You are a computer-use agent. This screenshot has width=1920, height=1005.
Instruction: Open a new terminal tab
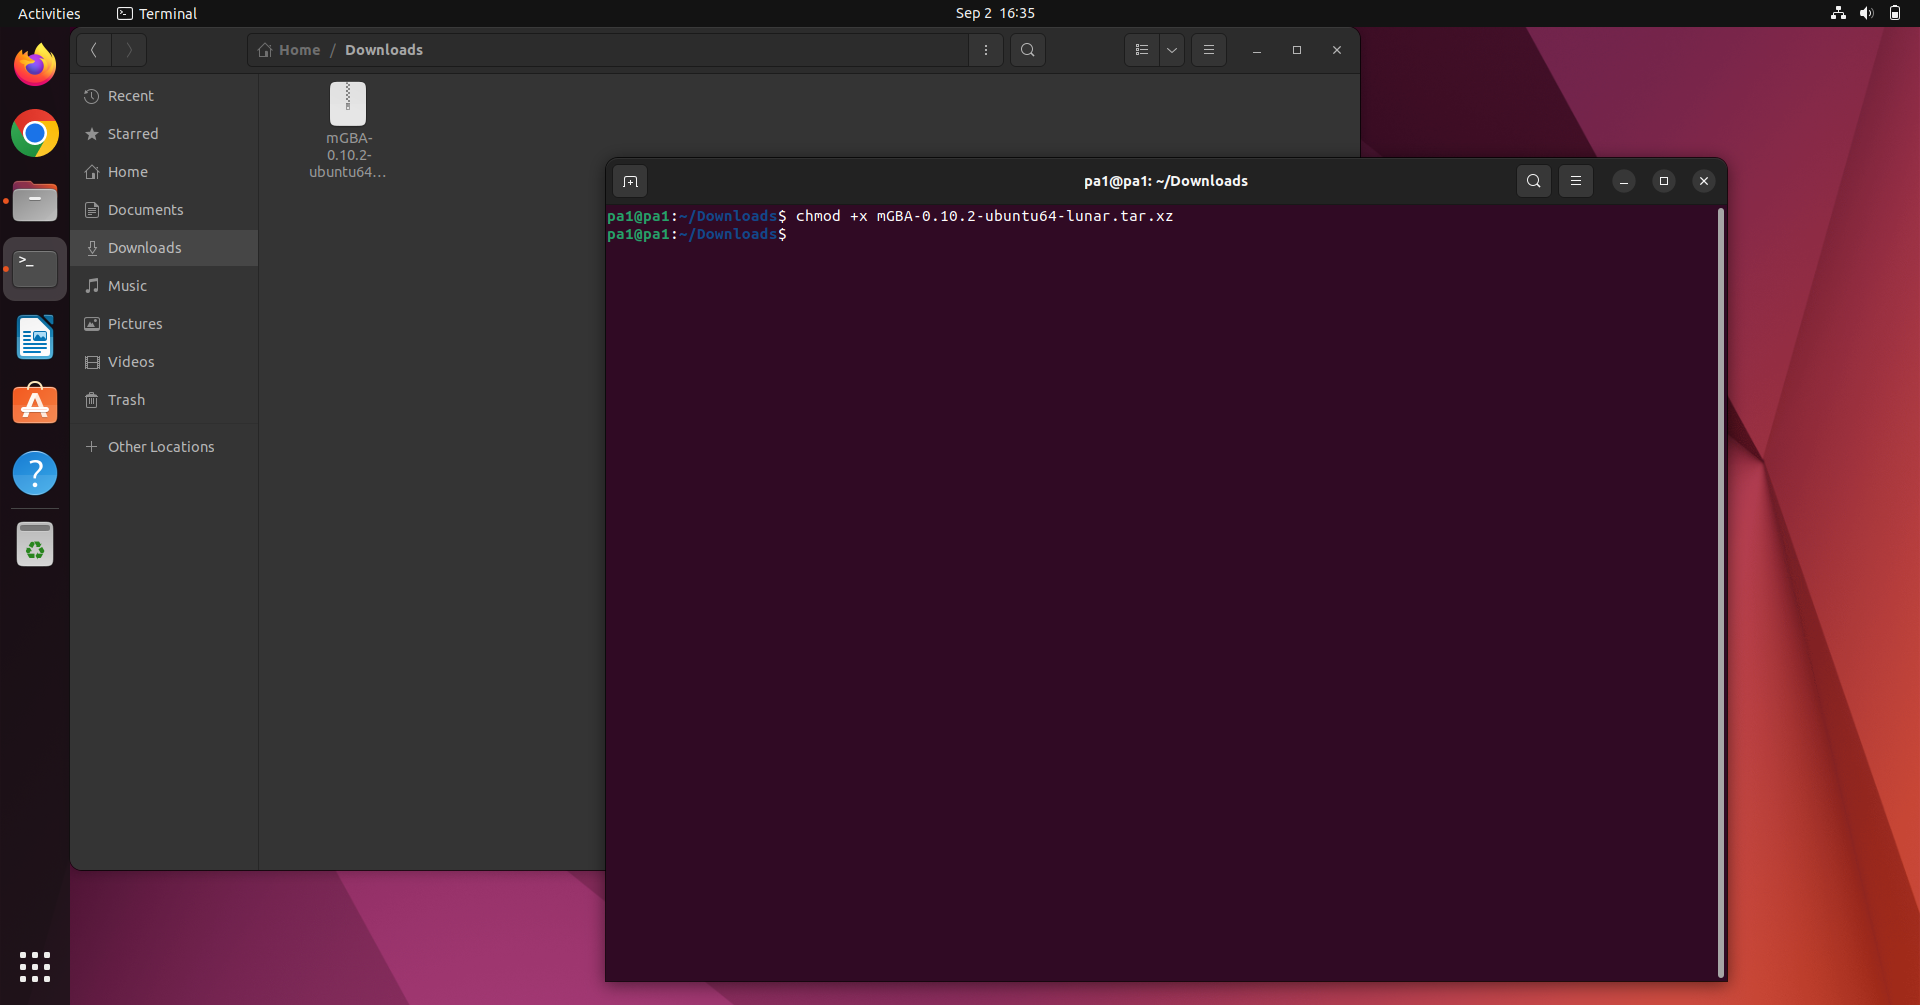pyautogui.click(x=631, y=181)
